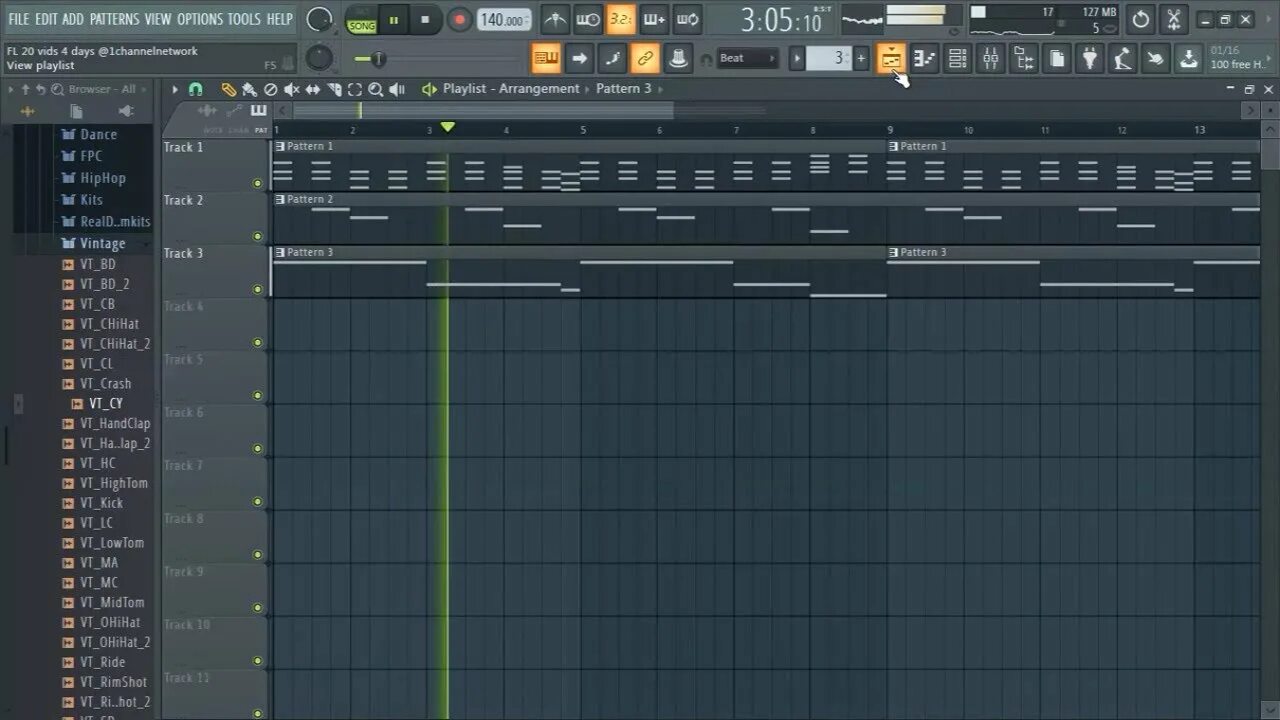Screen dimensions: 1280x720
Task: Open the channel rack view icon
Action: click(x=957, y=58)
